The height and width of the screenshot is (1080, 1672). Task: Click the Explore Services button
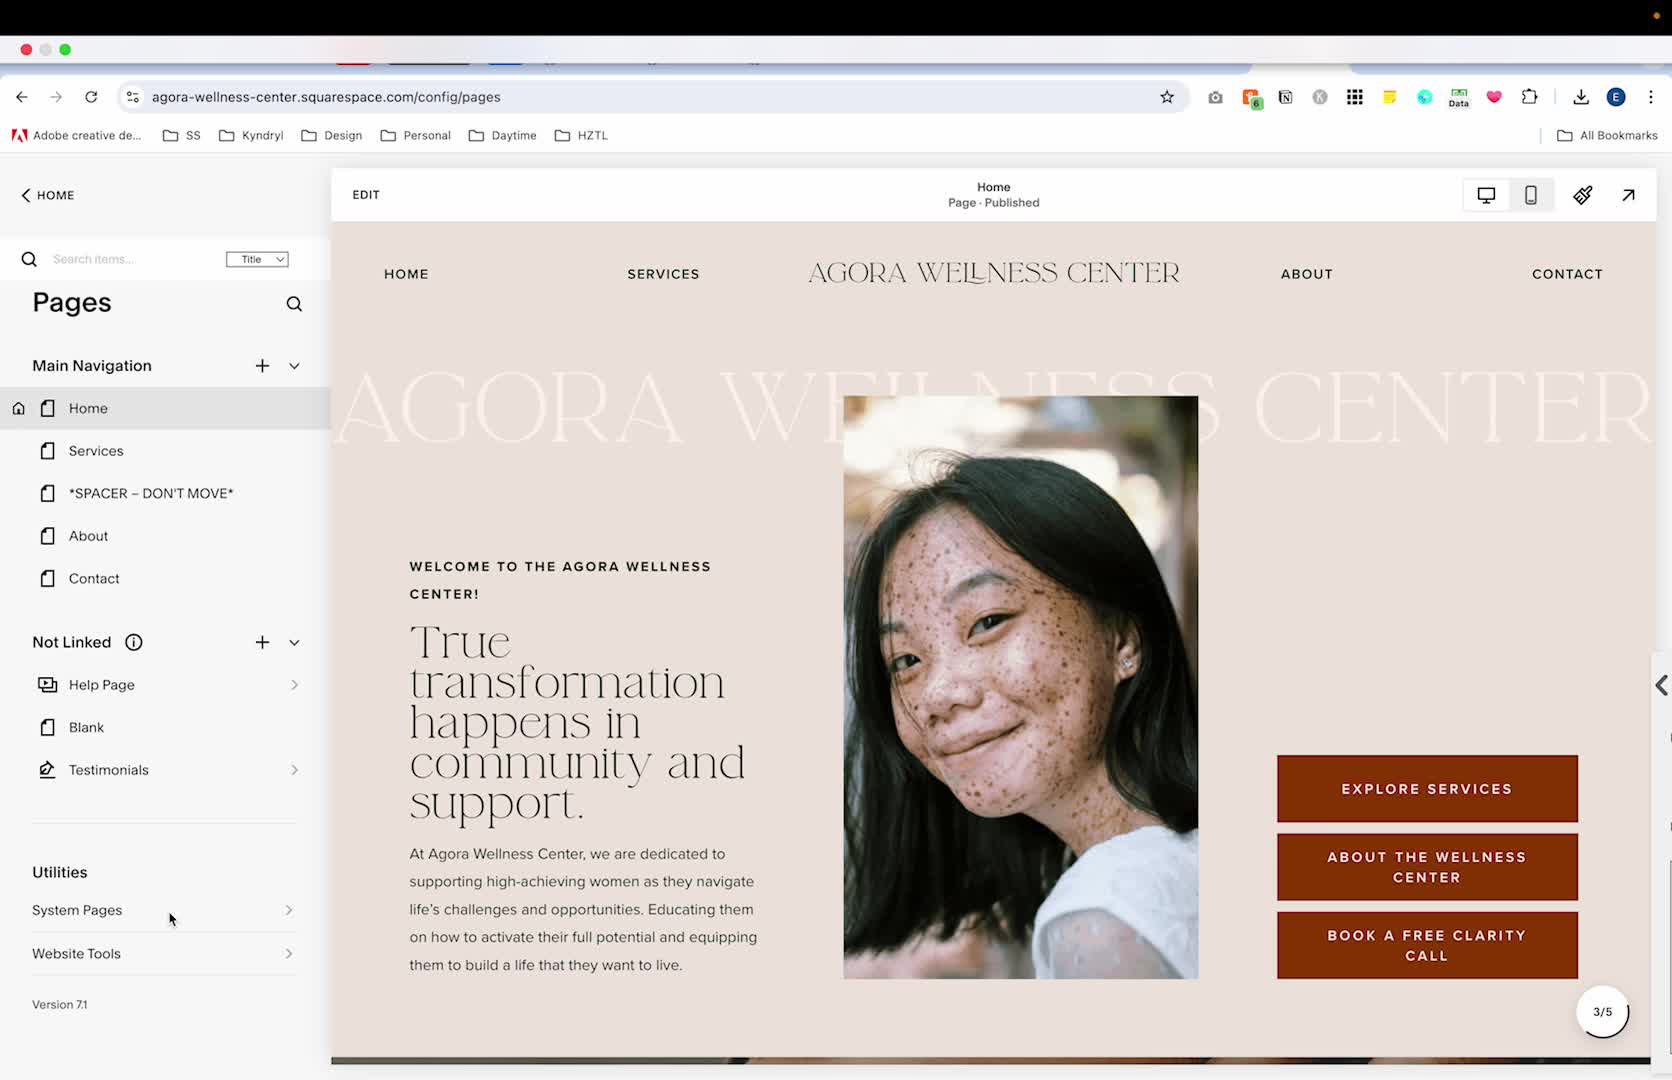pos(1427,789)
